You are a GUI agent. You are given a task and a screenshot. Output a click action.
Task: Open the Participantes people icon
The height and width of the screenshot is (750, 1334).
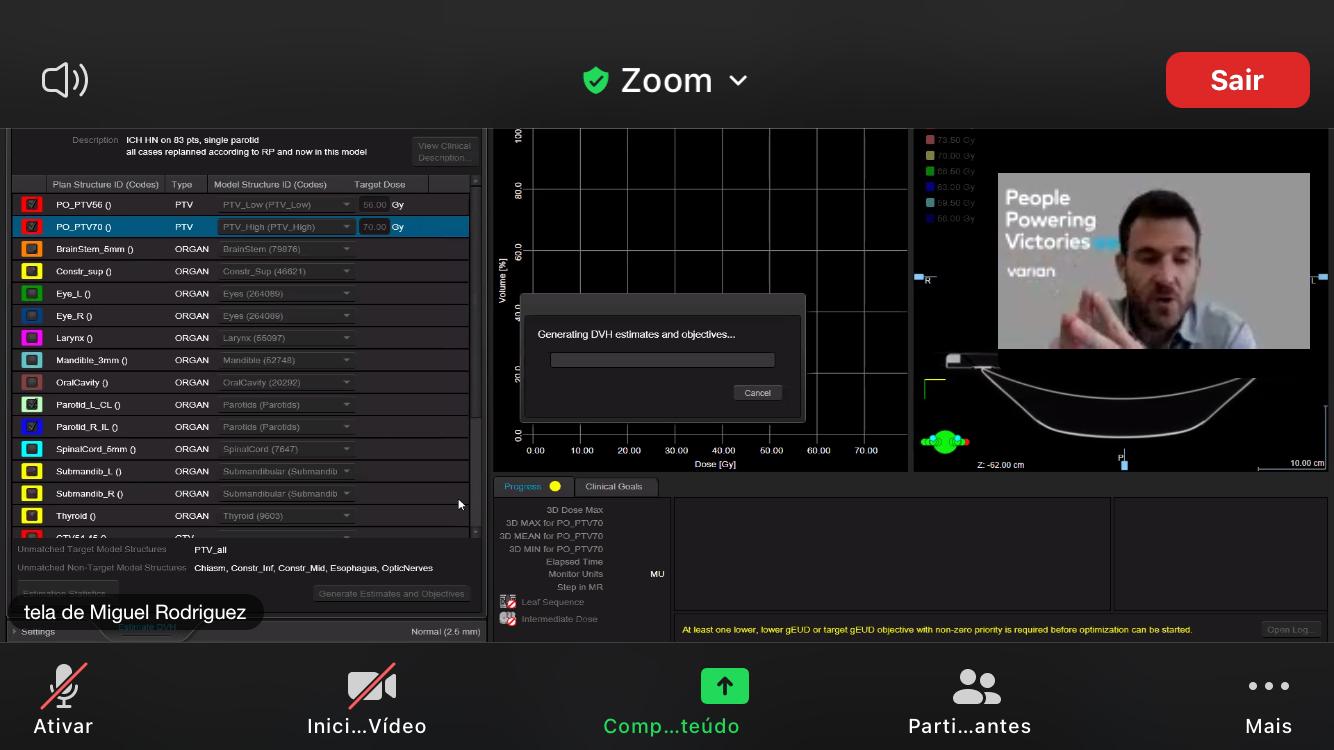[x=976, y=686]
